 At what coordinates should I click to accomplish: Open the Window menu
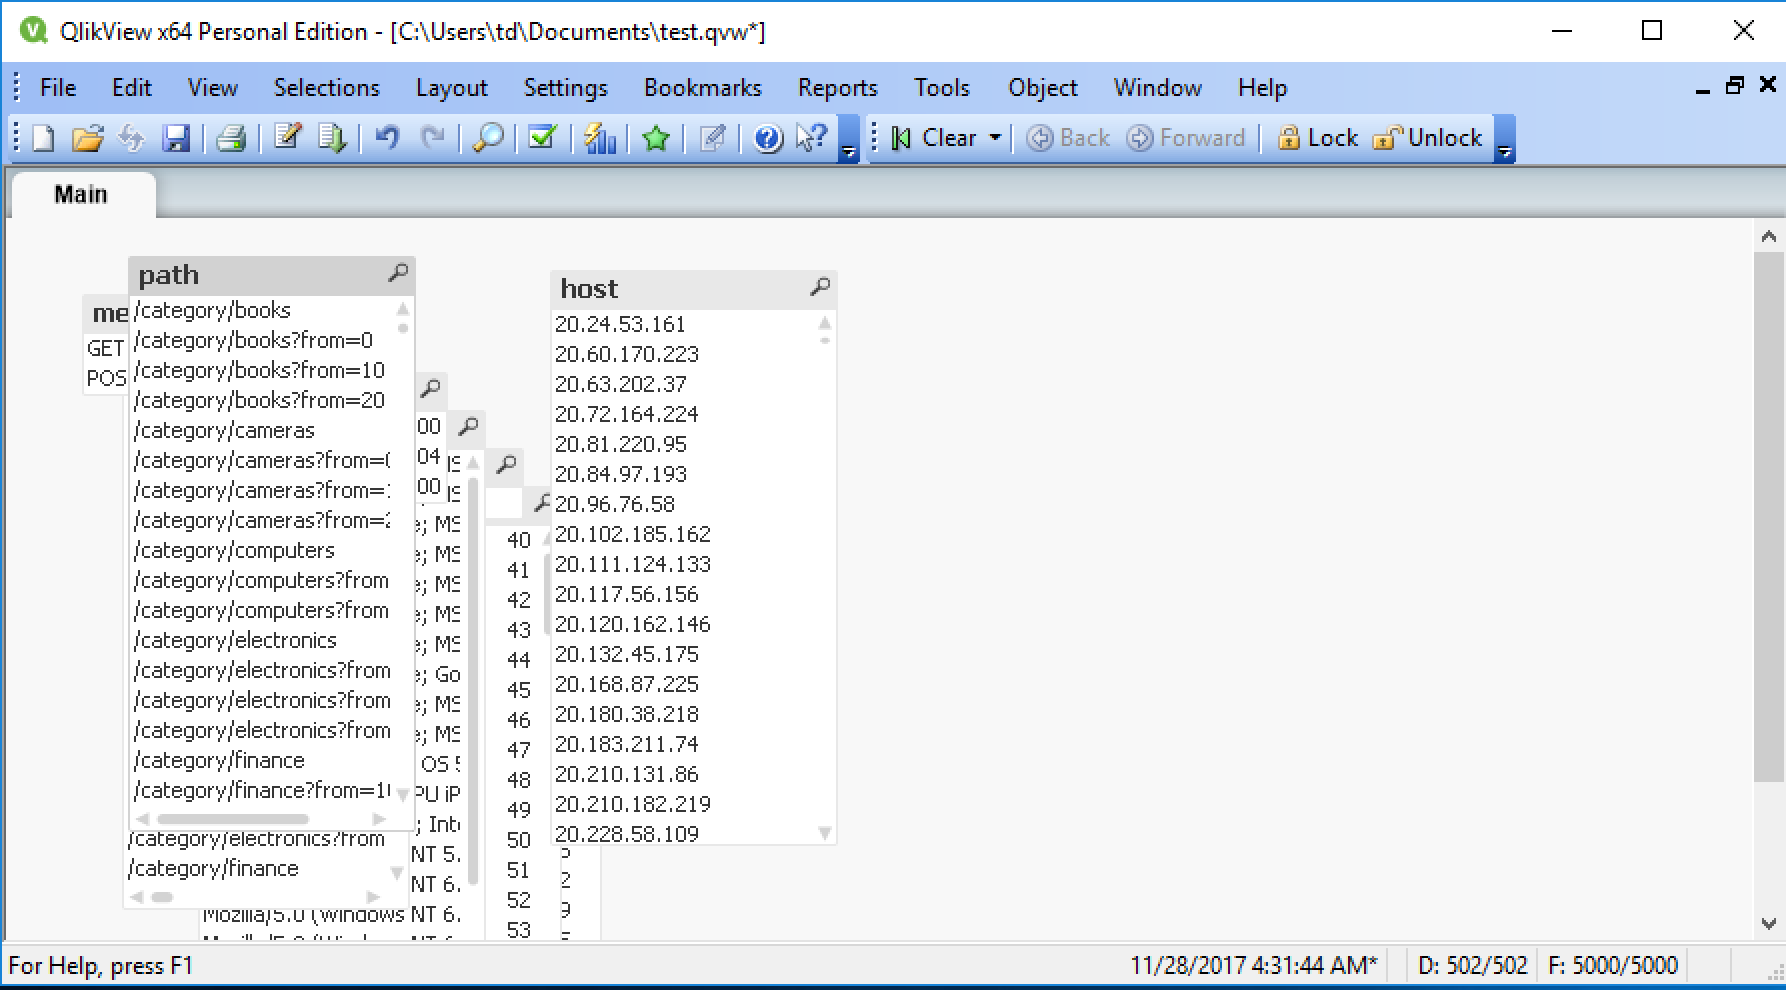pos(1158,88)
